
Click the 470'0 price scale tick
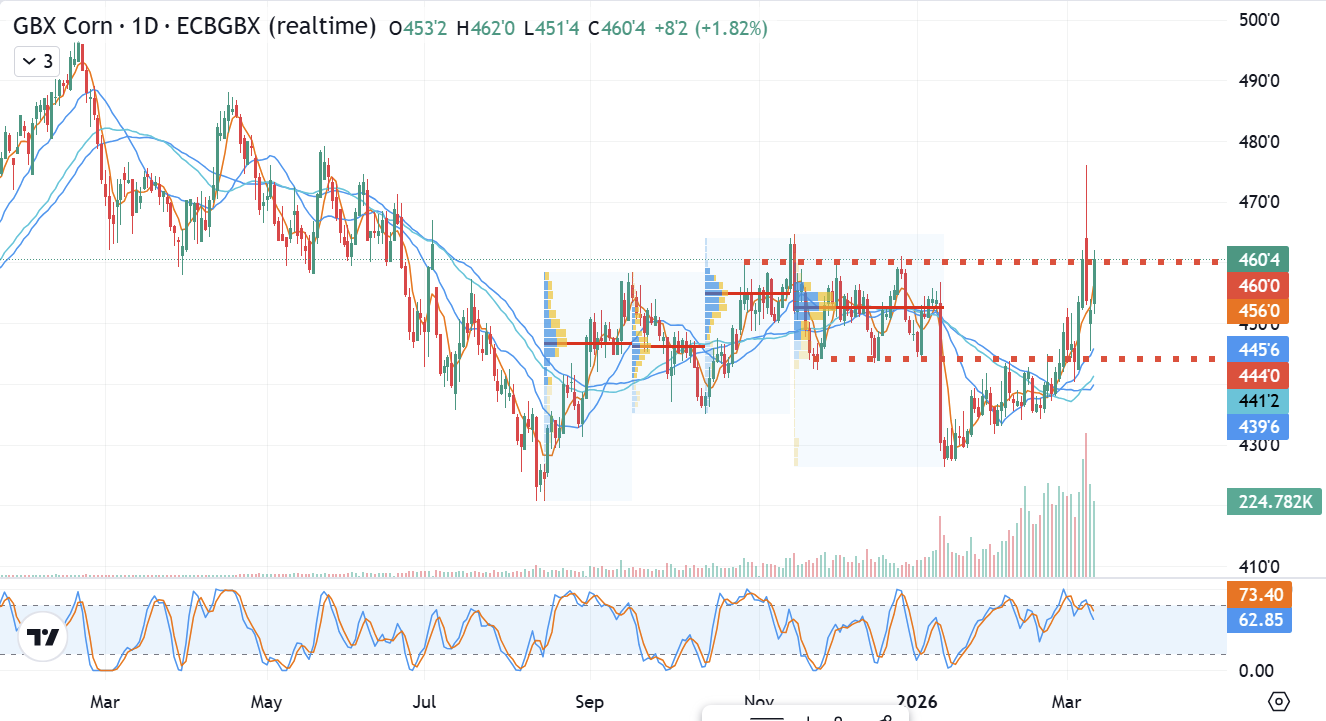(1260, 202)
